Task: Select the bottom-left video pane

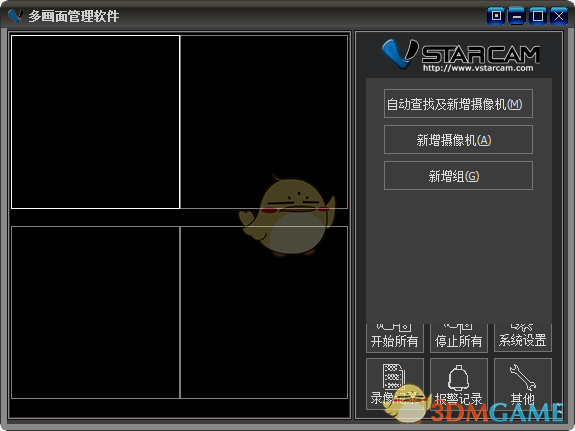Action: [95, 313]
